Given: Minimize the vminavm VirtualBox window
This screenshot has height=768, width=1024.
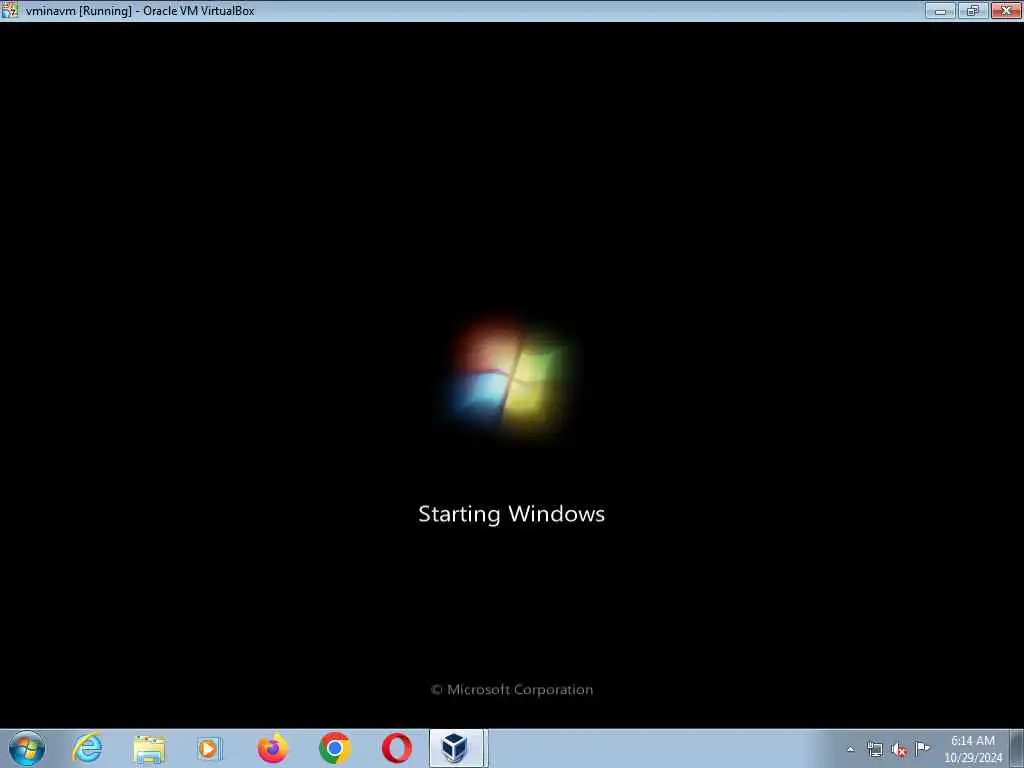Looking at the screenshot, I should pos(940,10).
